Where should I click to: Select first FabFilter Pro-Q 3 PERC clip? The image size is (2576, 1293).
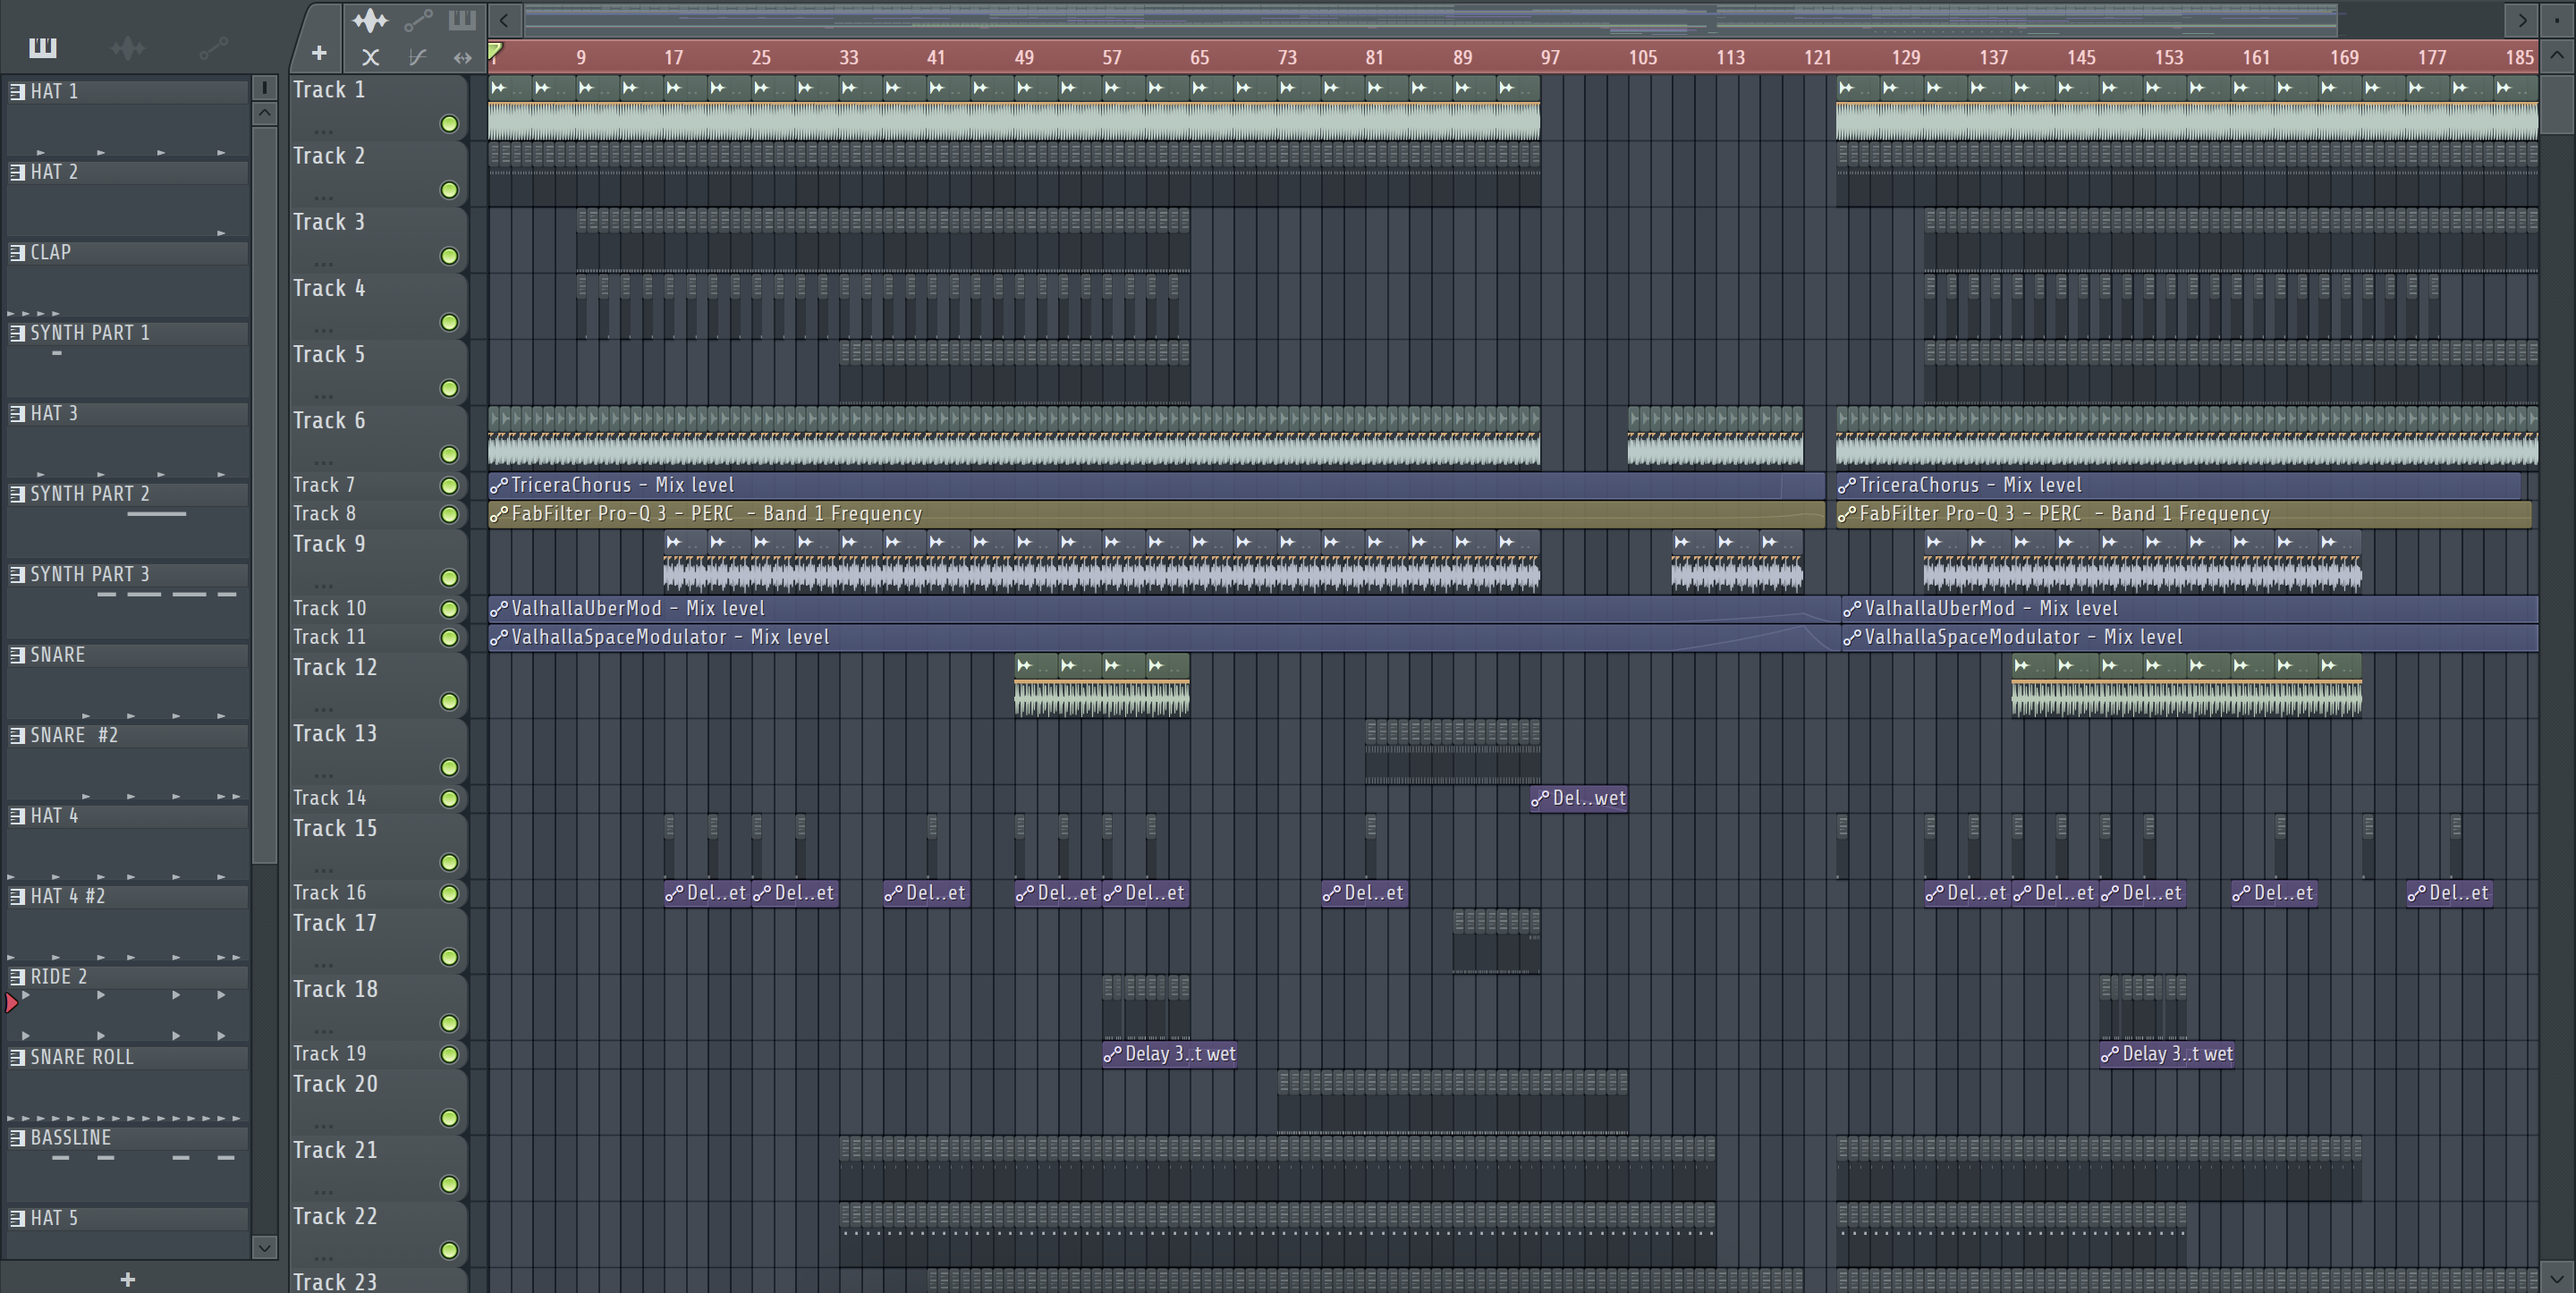1157,514
